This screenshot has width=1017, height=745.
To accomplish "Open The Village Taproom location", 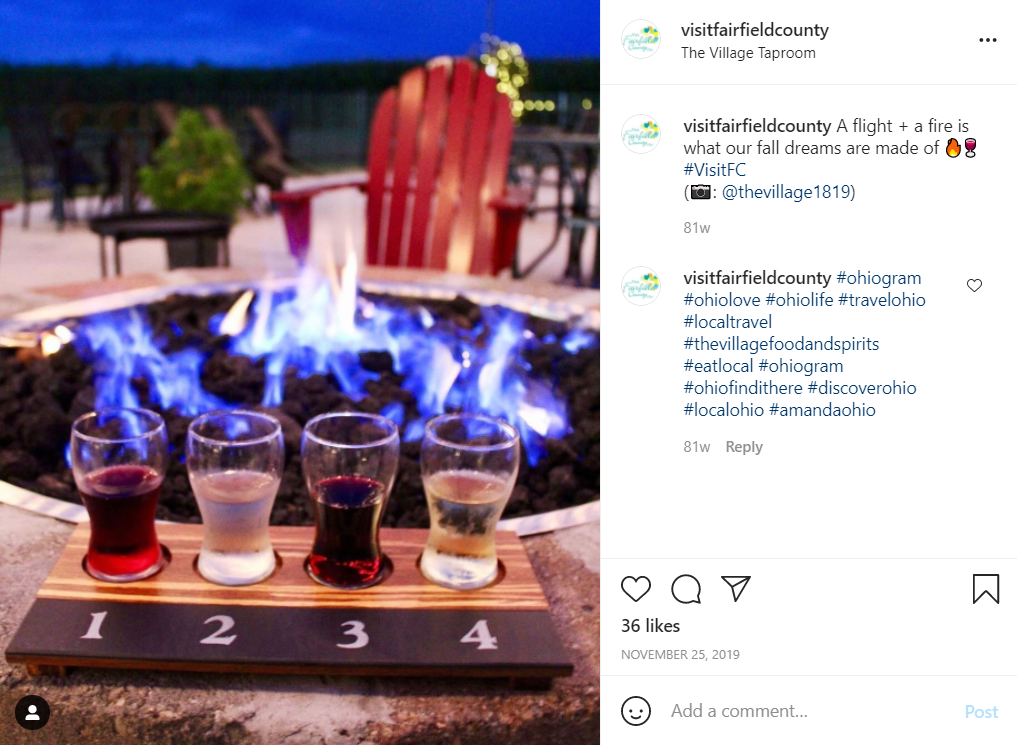I will 748,53.
